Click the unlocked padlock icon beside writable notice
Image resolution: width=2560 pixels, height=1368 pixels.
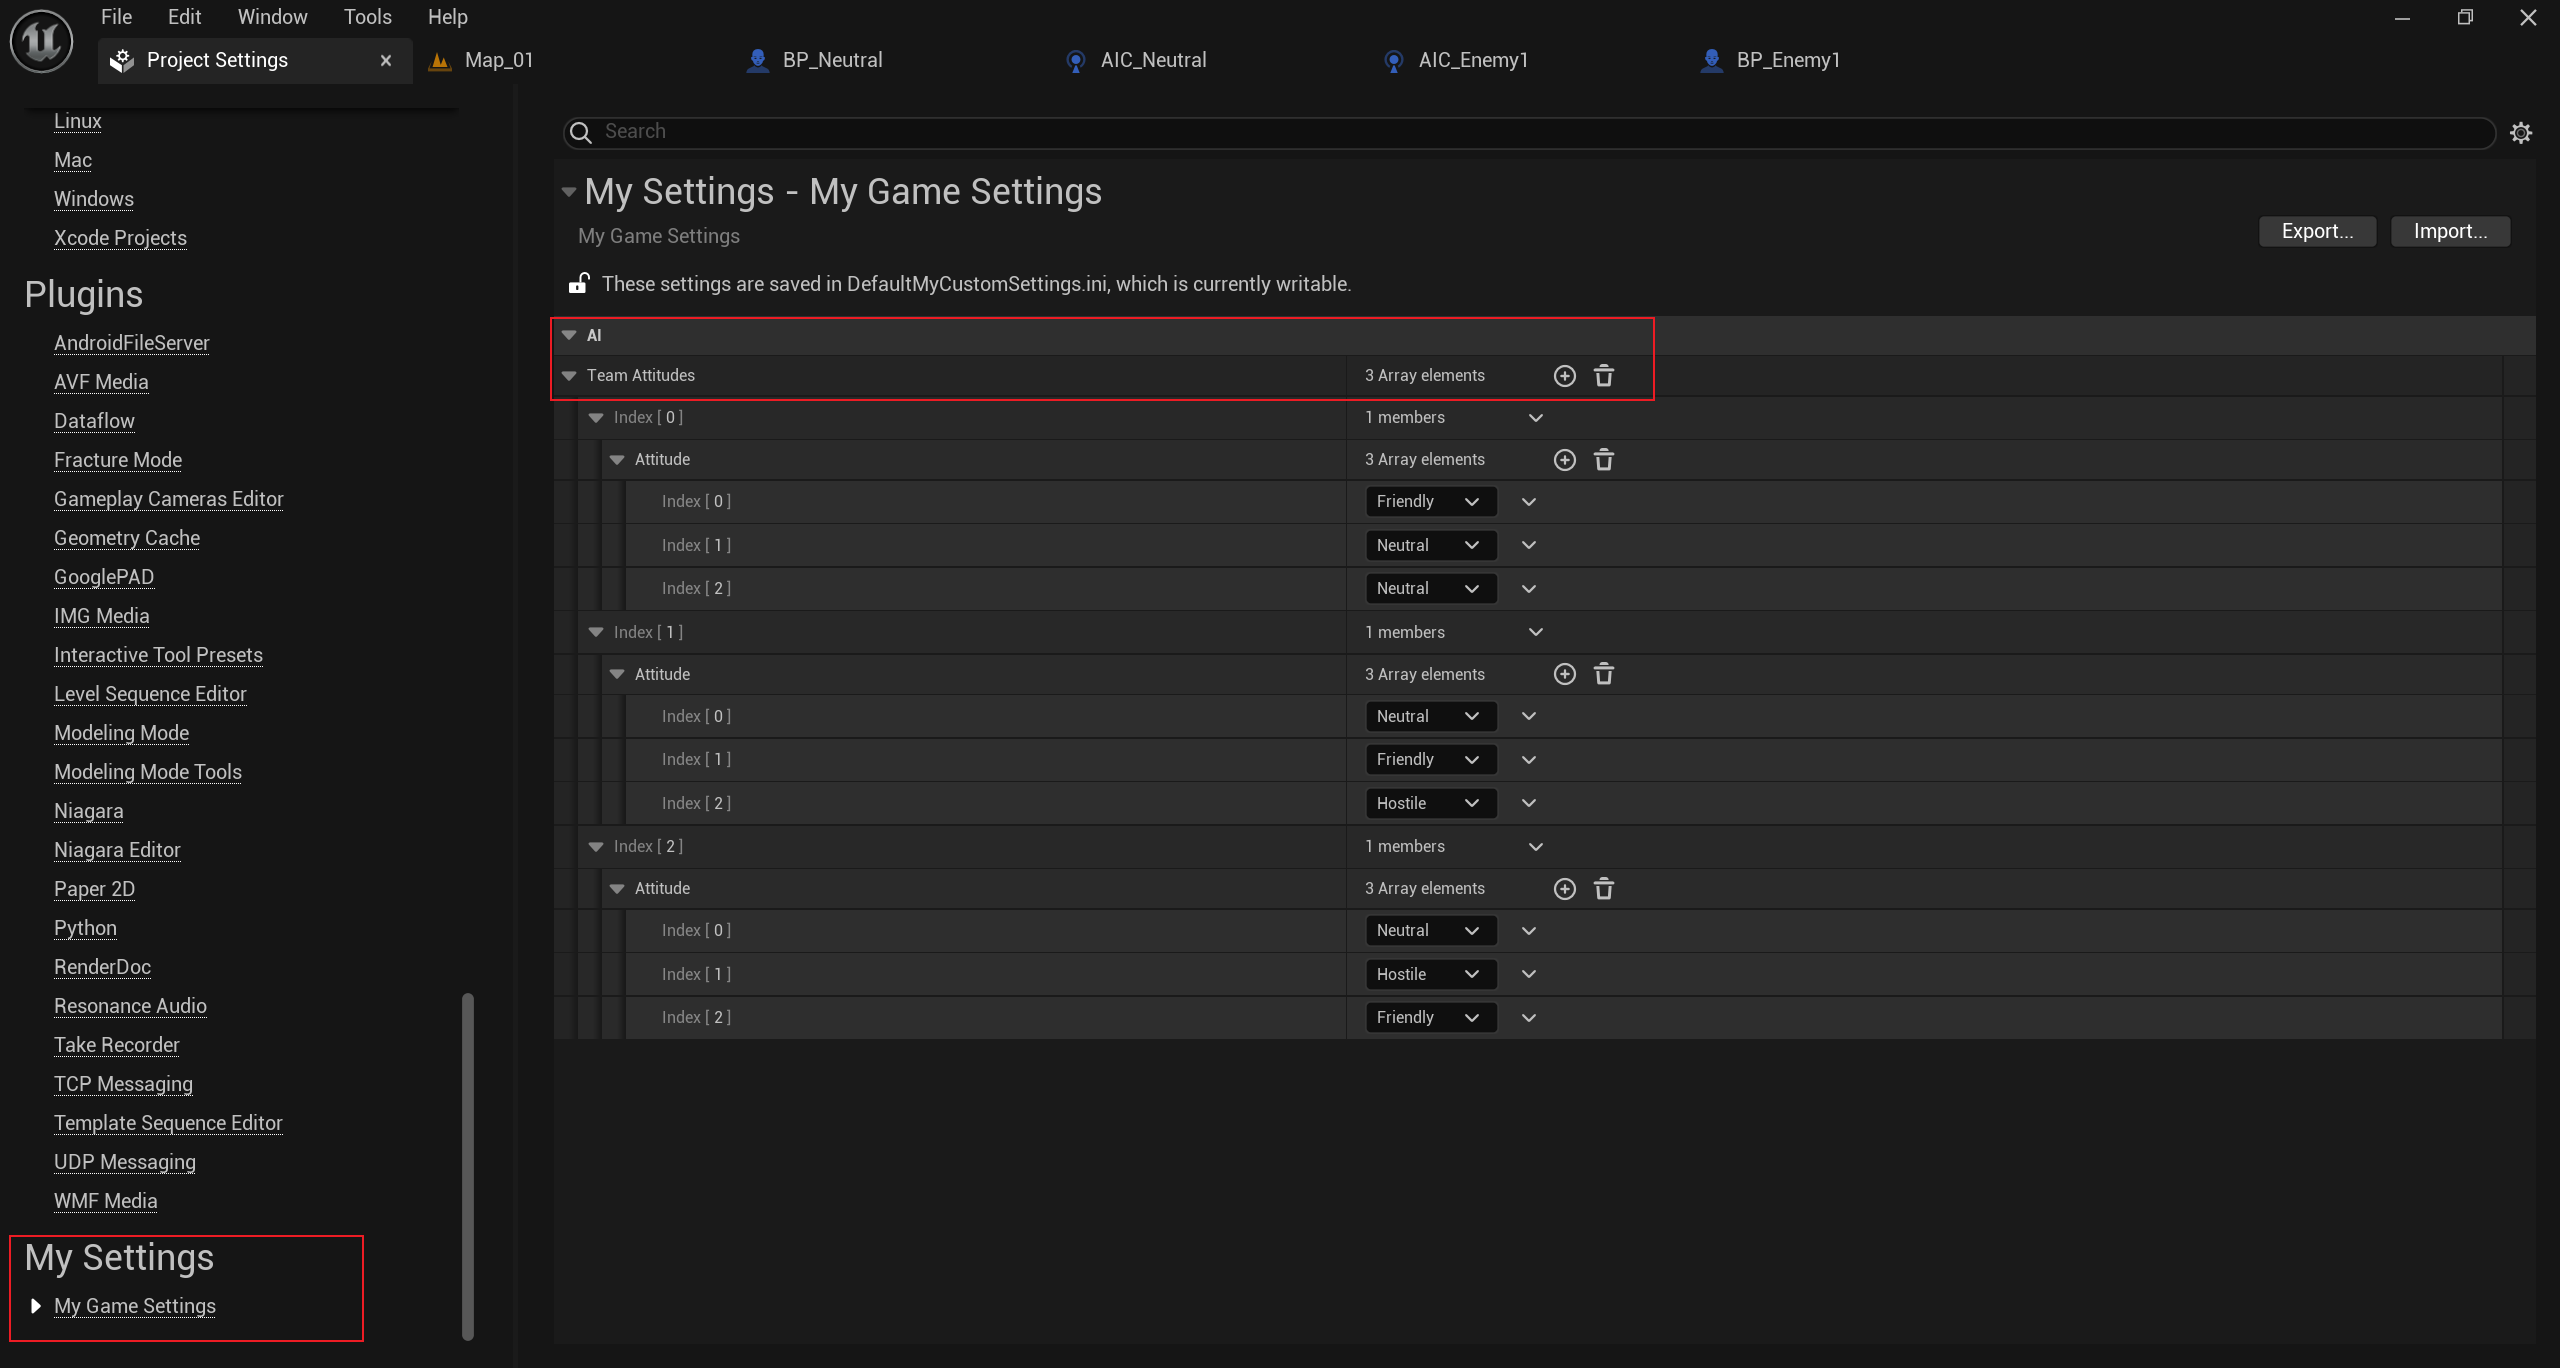579,284
